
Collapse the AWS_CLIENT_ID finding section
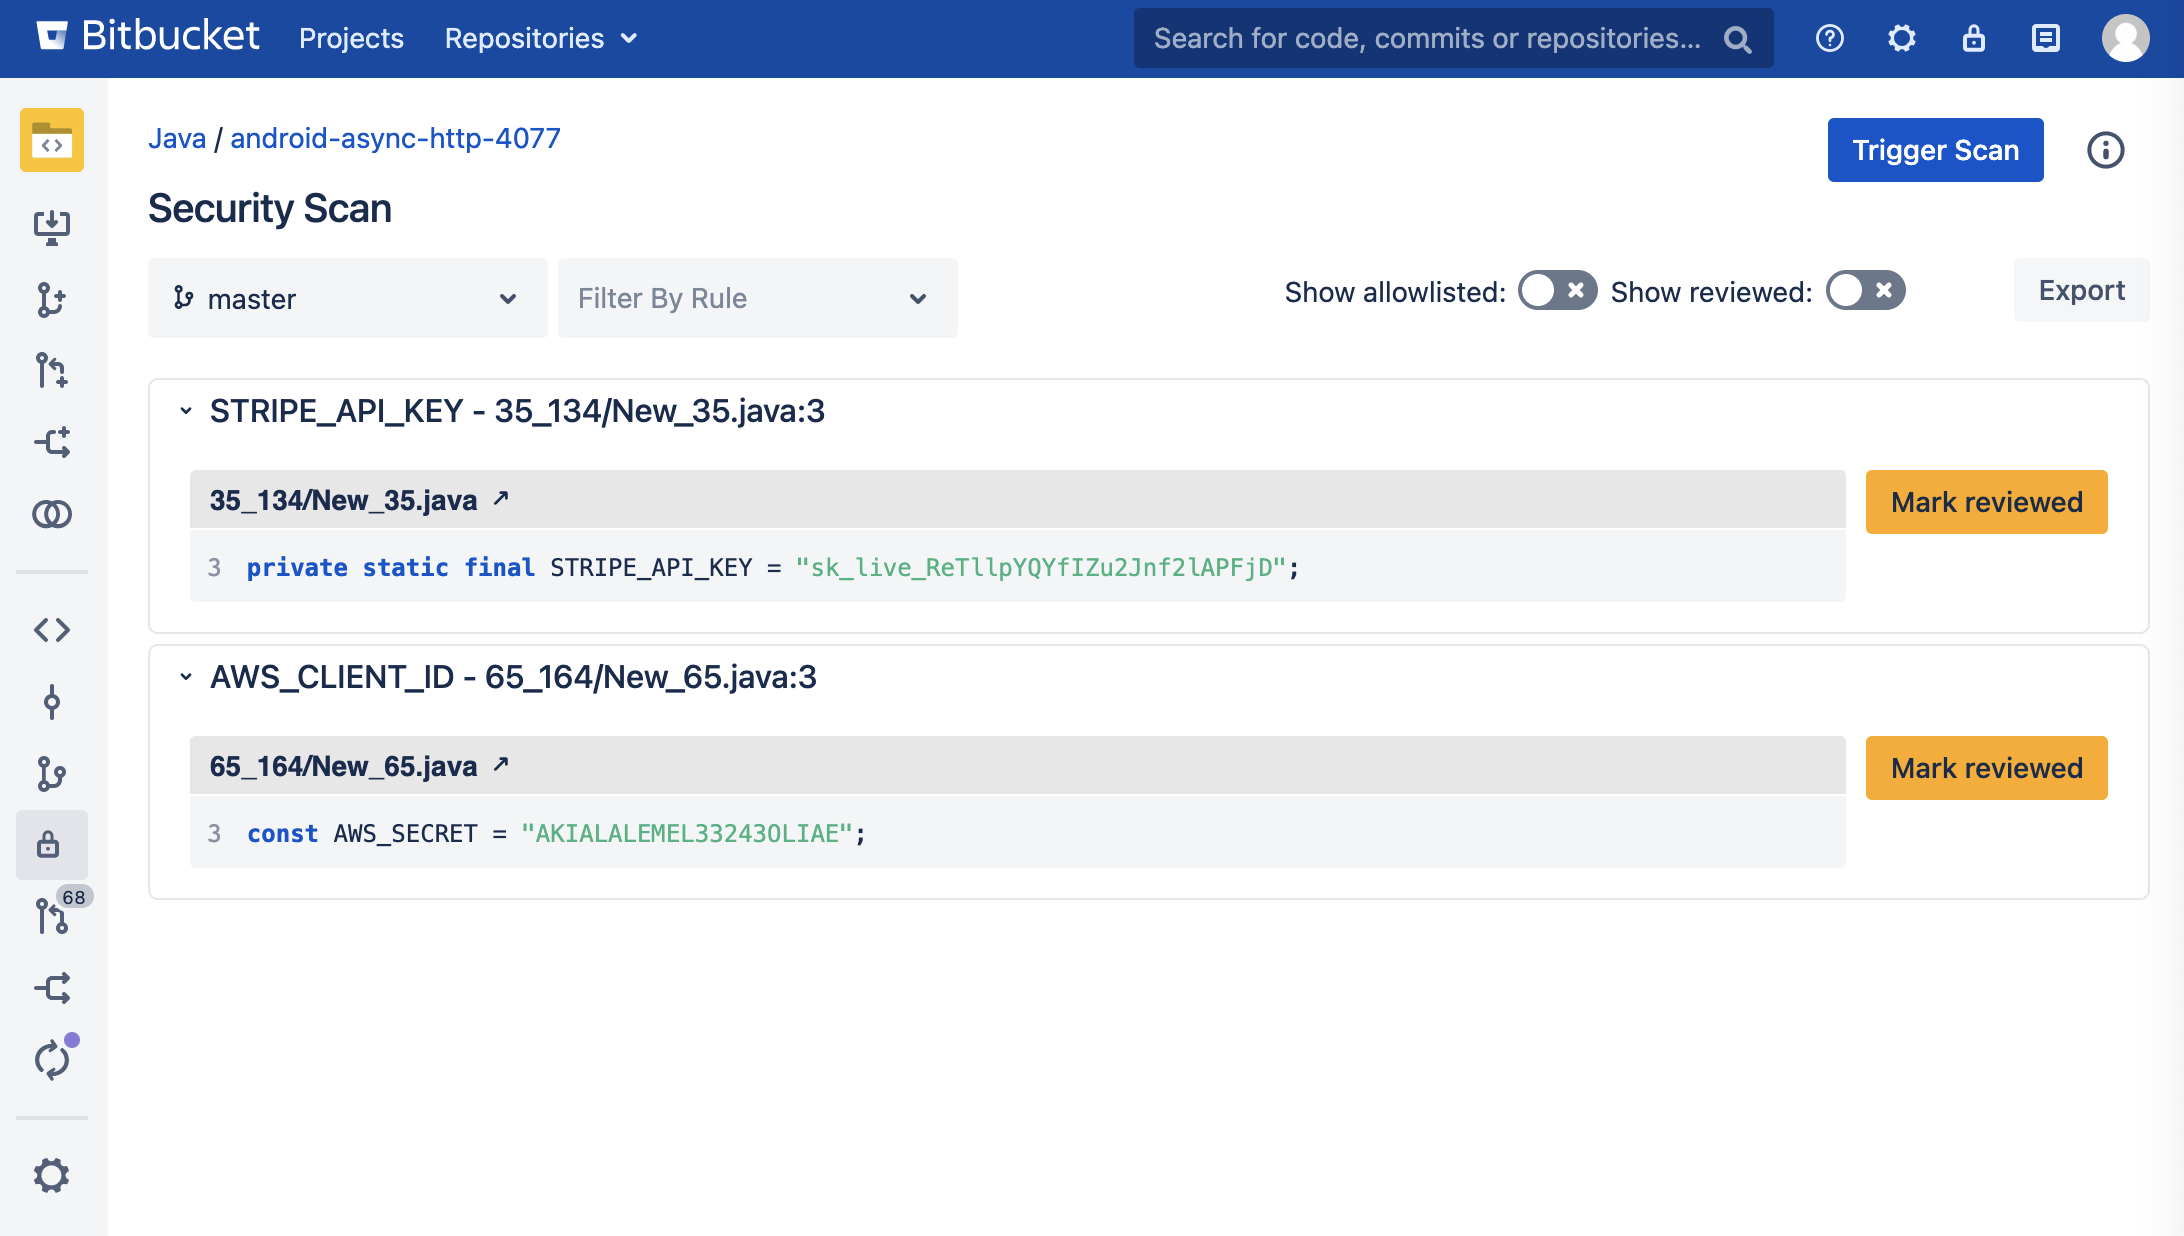coord(186,677)
